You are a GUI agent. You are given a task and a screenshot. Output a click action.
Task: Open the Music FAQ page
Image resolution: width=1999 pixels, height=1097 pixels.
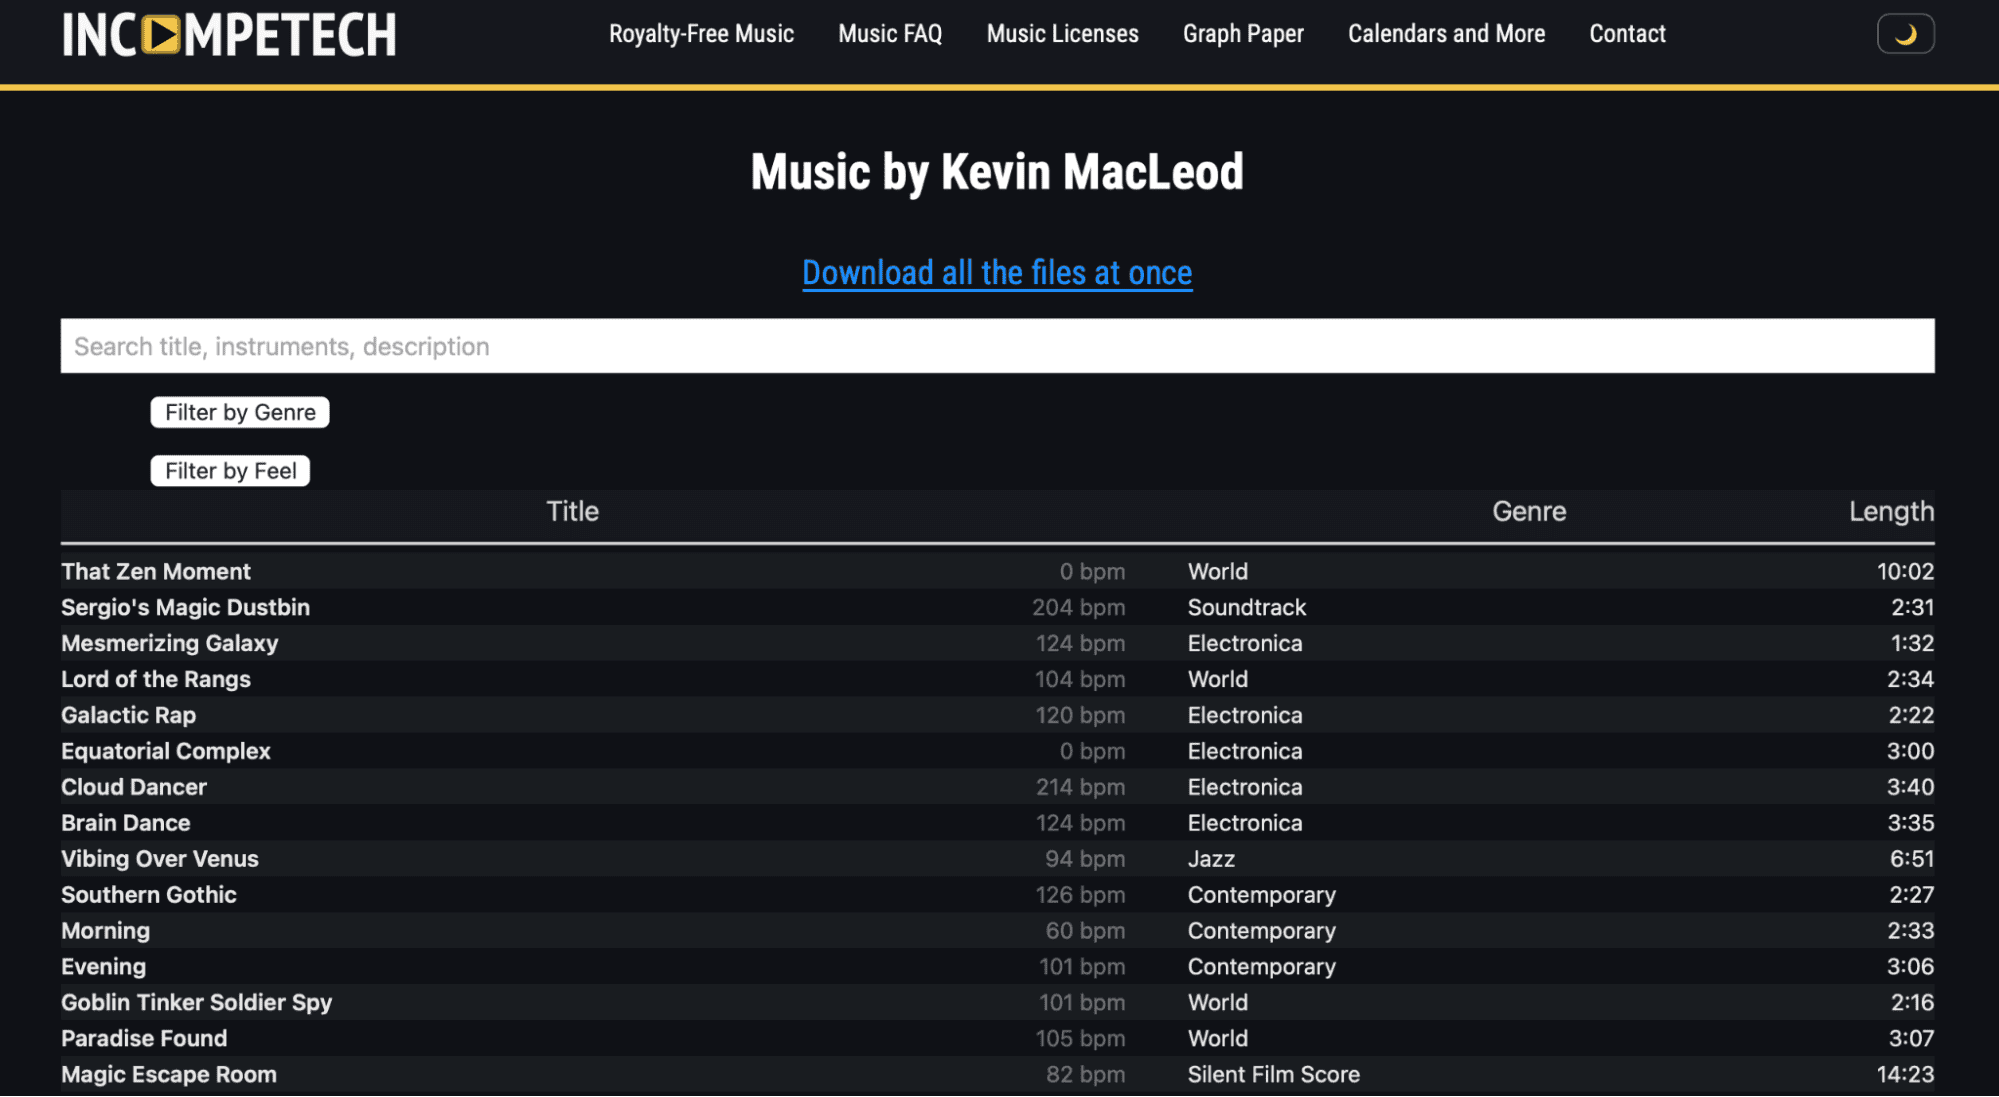pyautogui.click(x=889, y=34)
